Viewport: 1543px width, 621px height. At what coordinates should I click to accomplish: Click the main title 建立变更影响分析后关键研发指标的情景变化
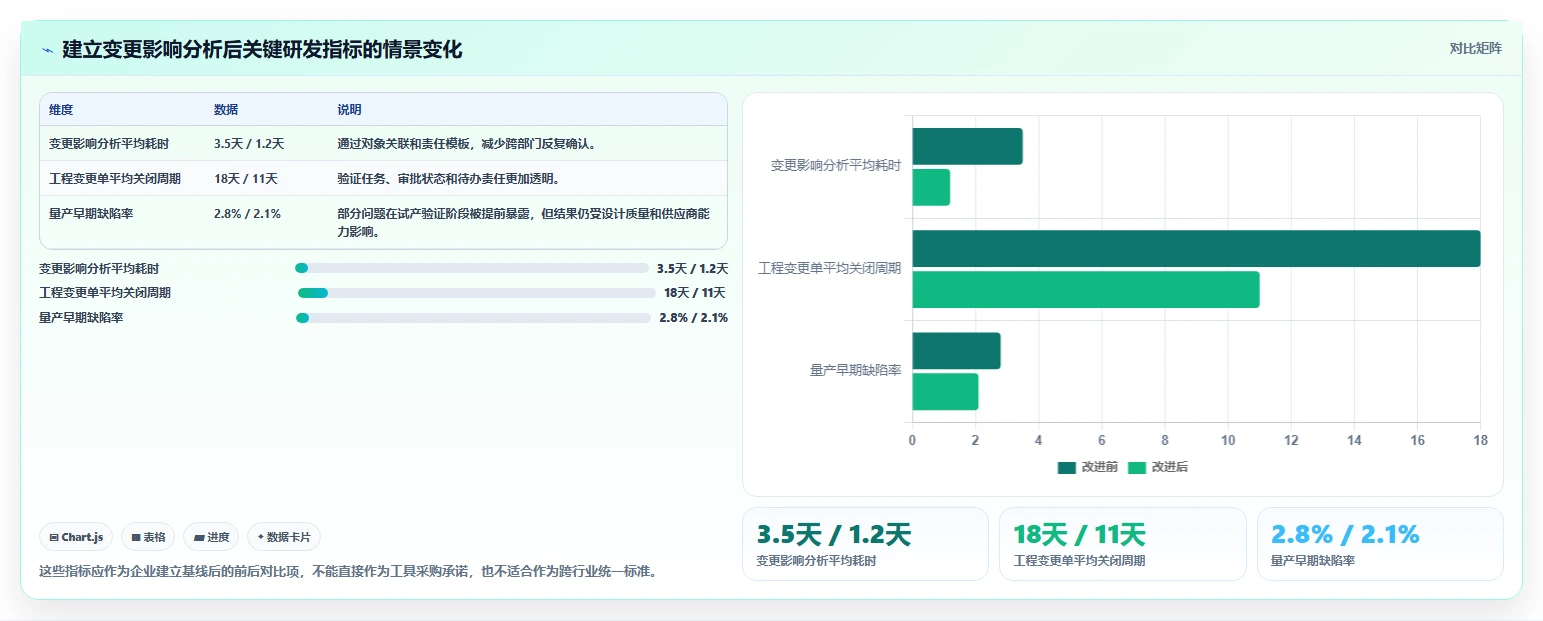(x=262, y=50)
